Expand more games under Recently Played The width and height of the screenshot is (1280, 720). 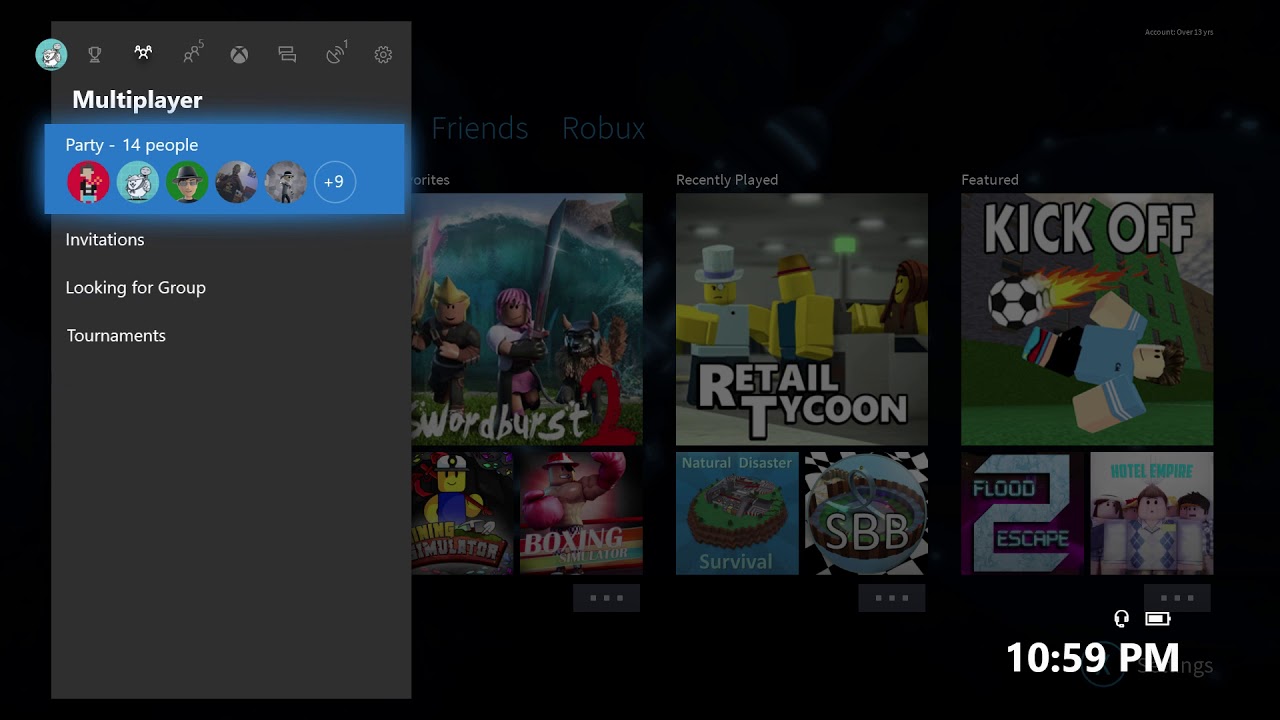[892, 598]
